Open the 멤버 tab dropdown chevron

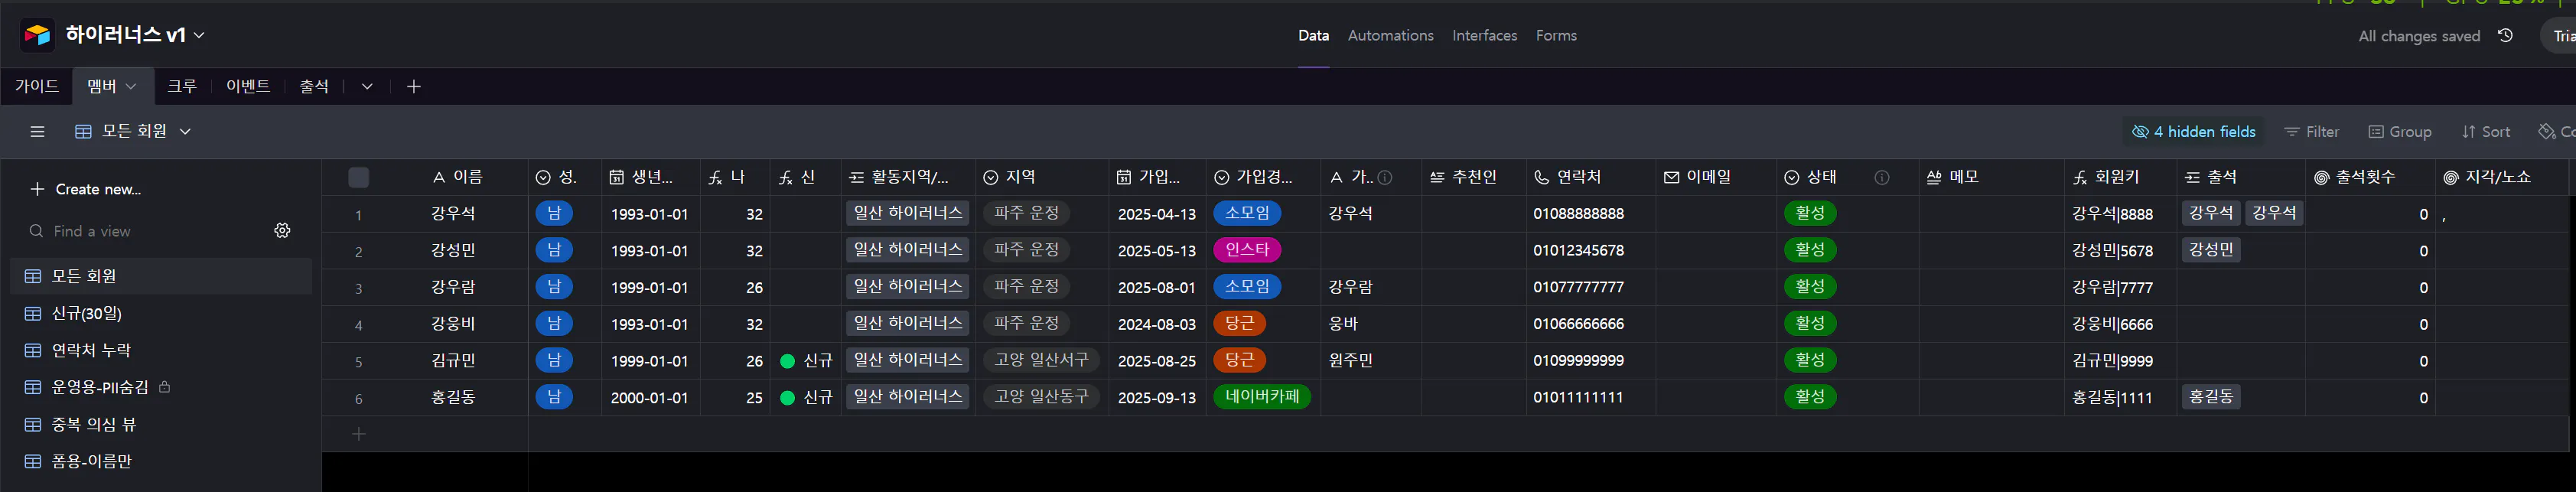click(131, 86)
